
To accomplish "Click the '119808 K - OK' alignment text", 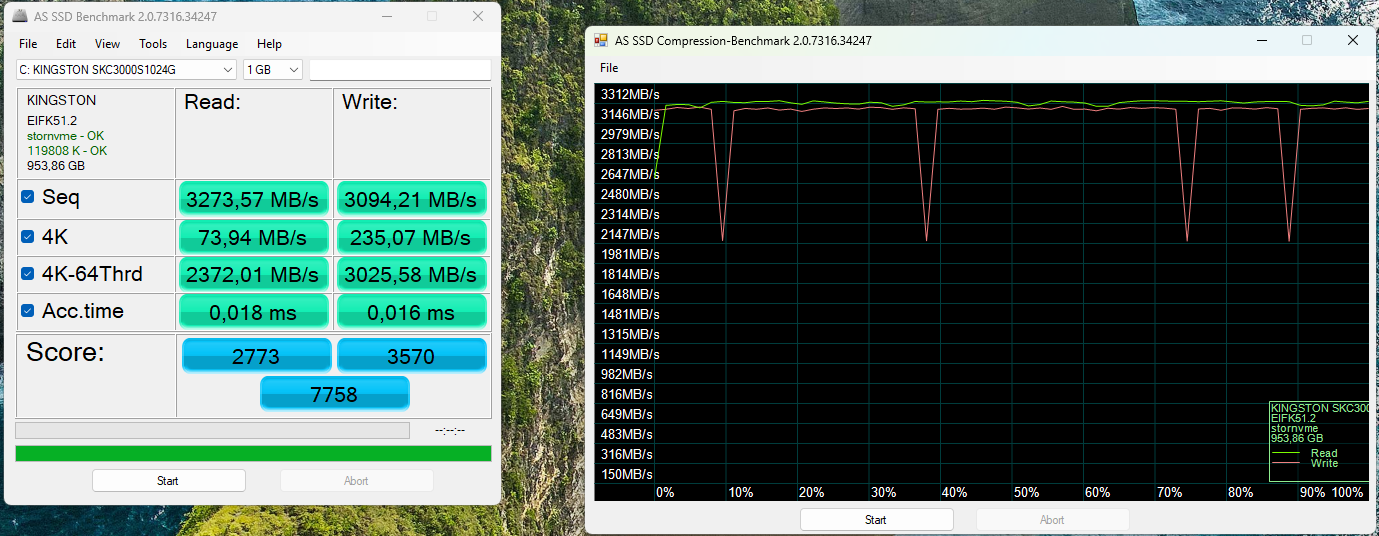I will (x=67, y=151).
